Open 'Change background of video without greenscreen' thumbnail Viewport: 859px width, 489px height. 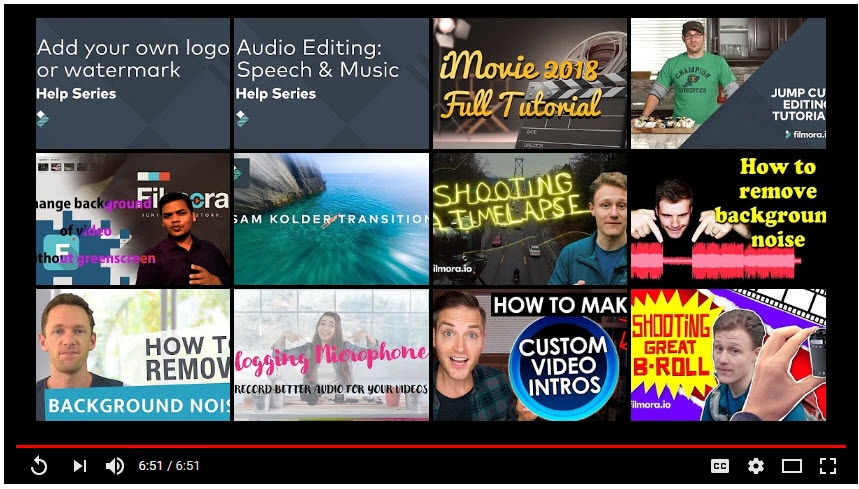[x=133, y=219]
